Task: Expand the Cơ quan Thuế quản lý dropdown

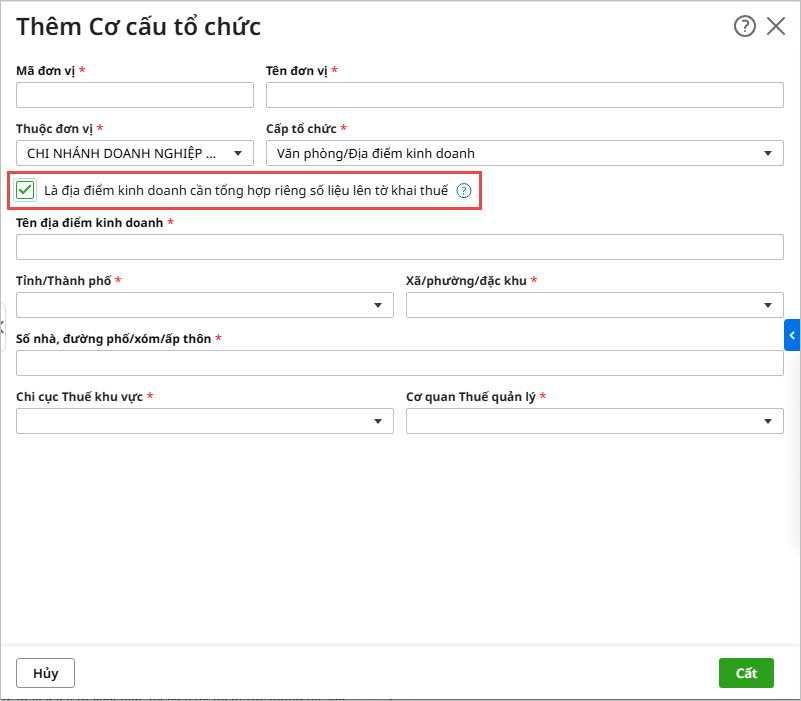Action: click(x=767, y=422)
